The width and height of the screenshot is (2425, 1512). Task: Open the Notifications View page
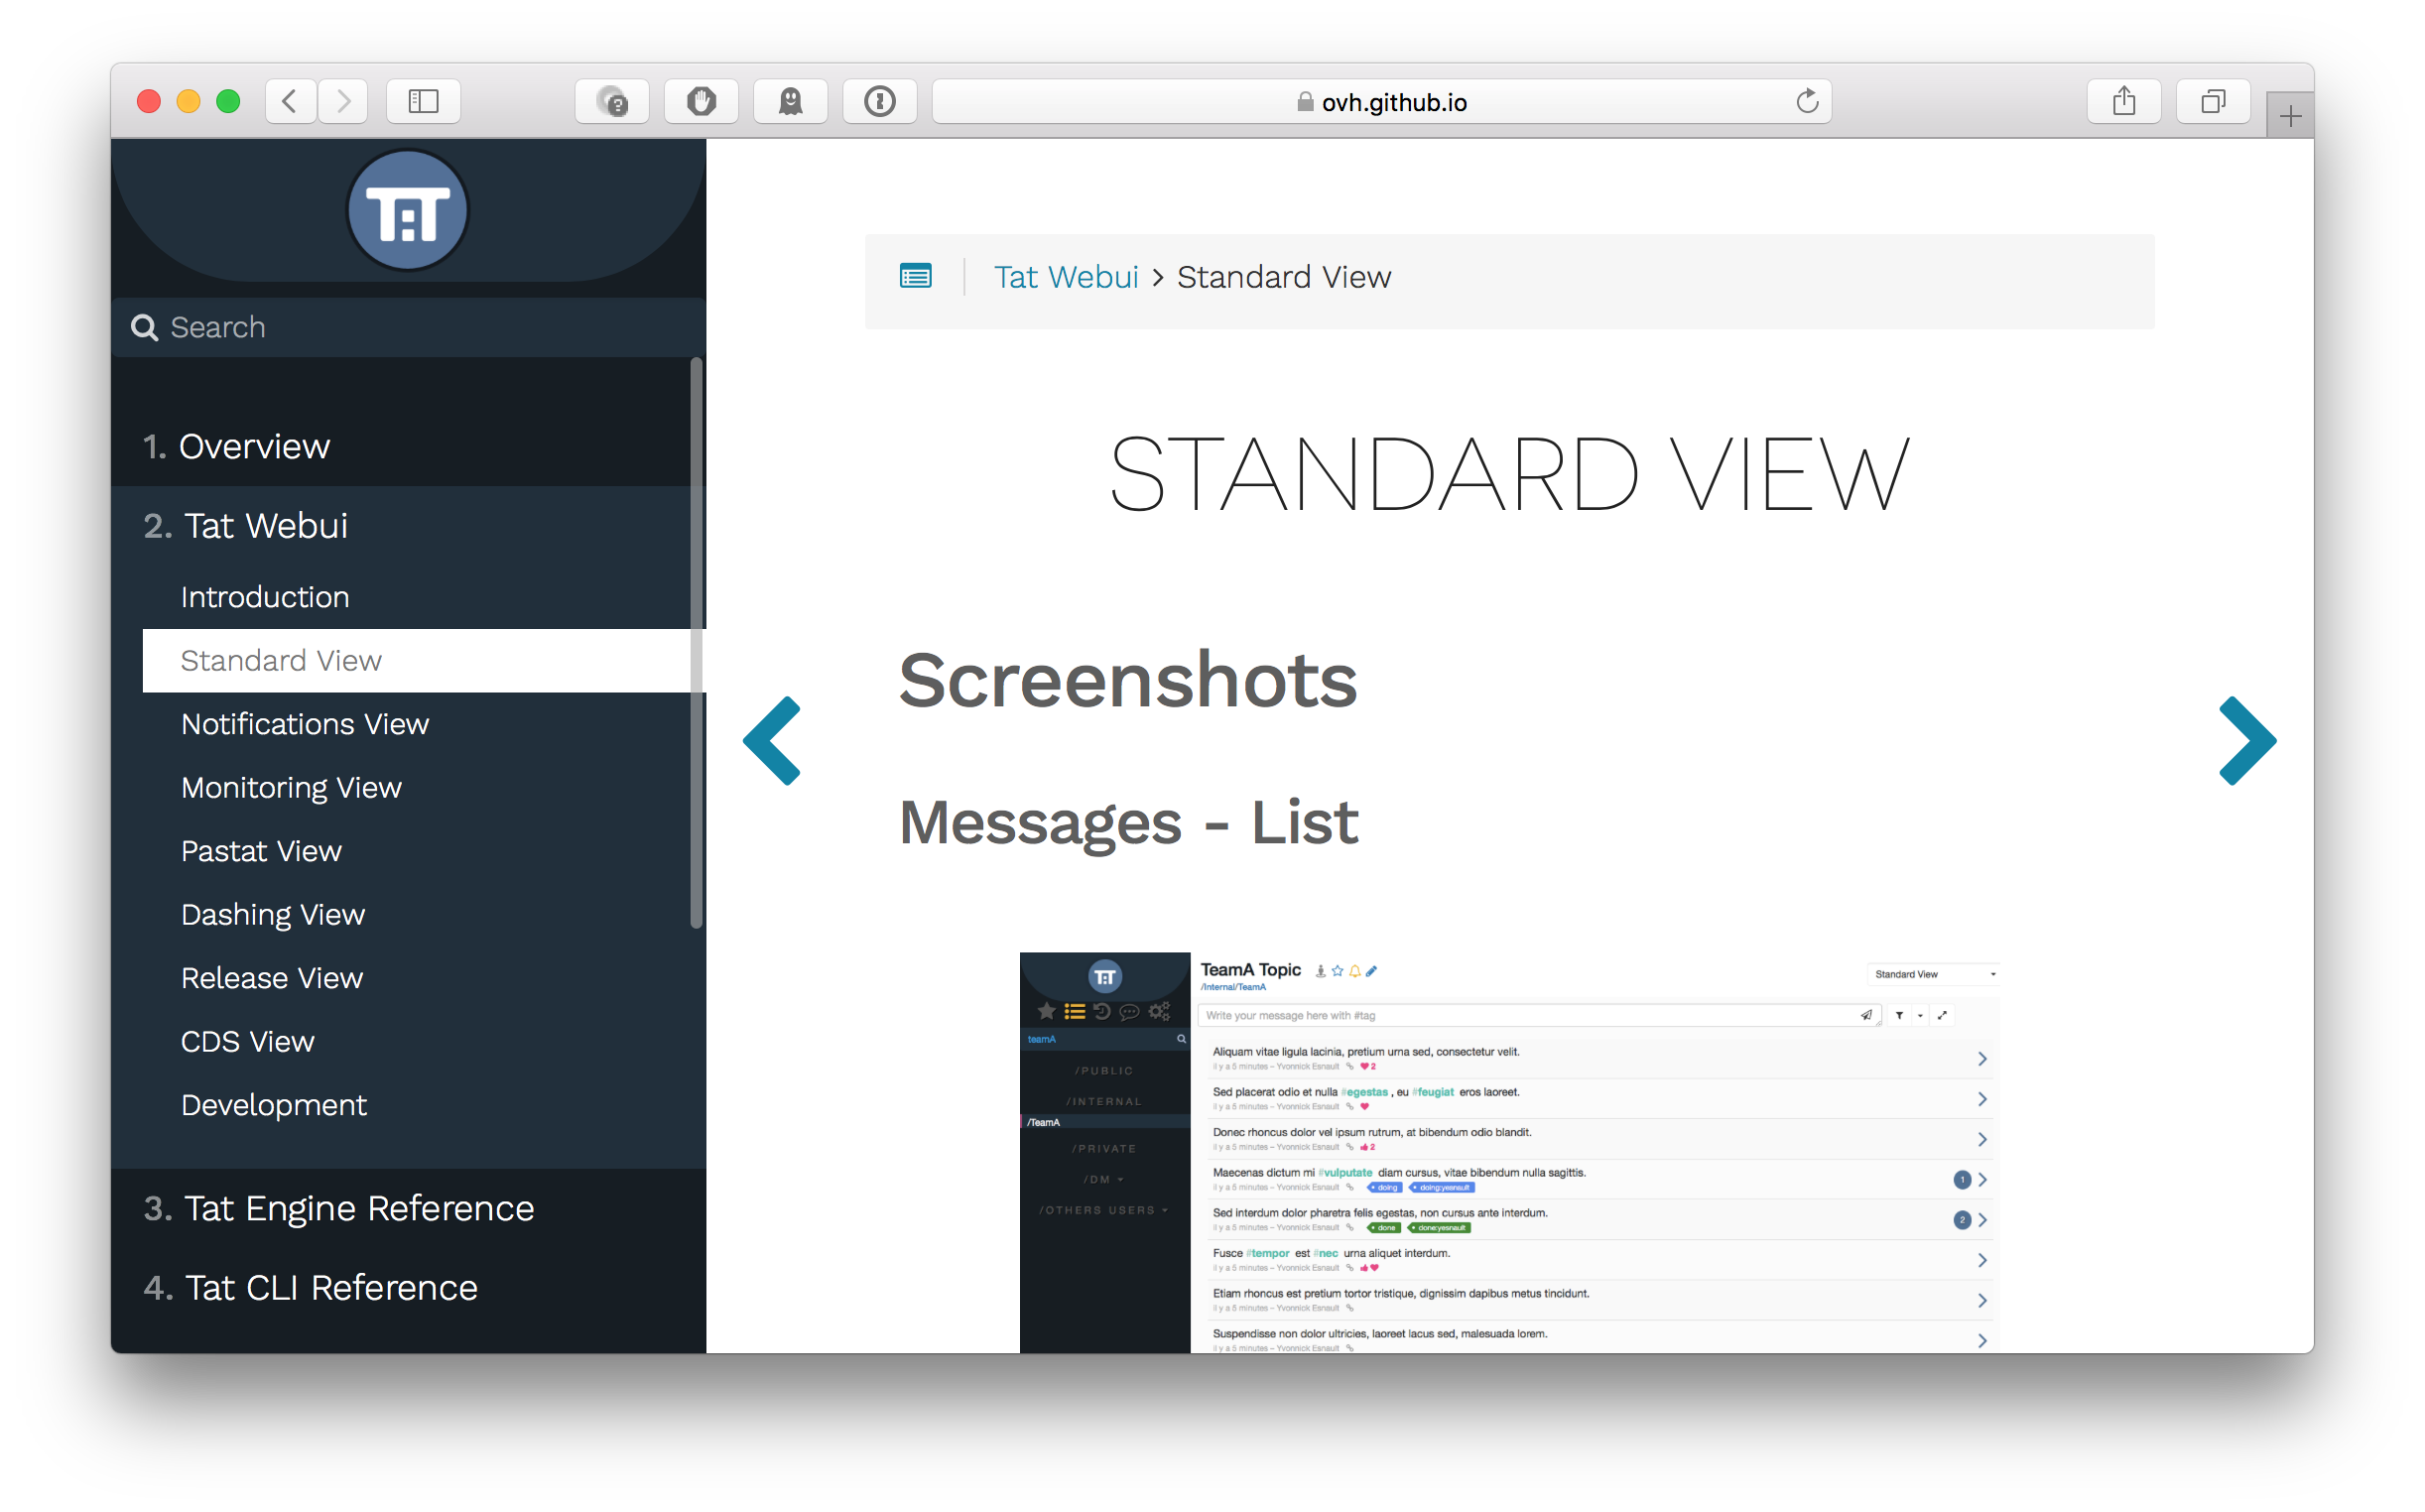[305, 724]
